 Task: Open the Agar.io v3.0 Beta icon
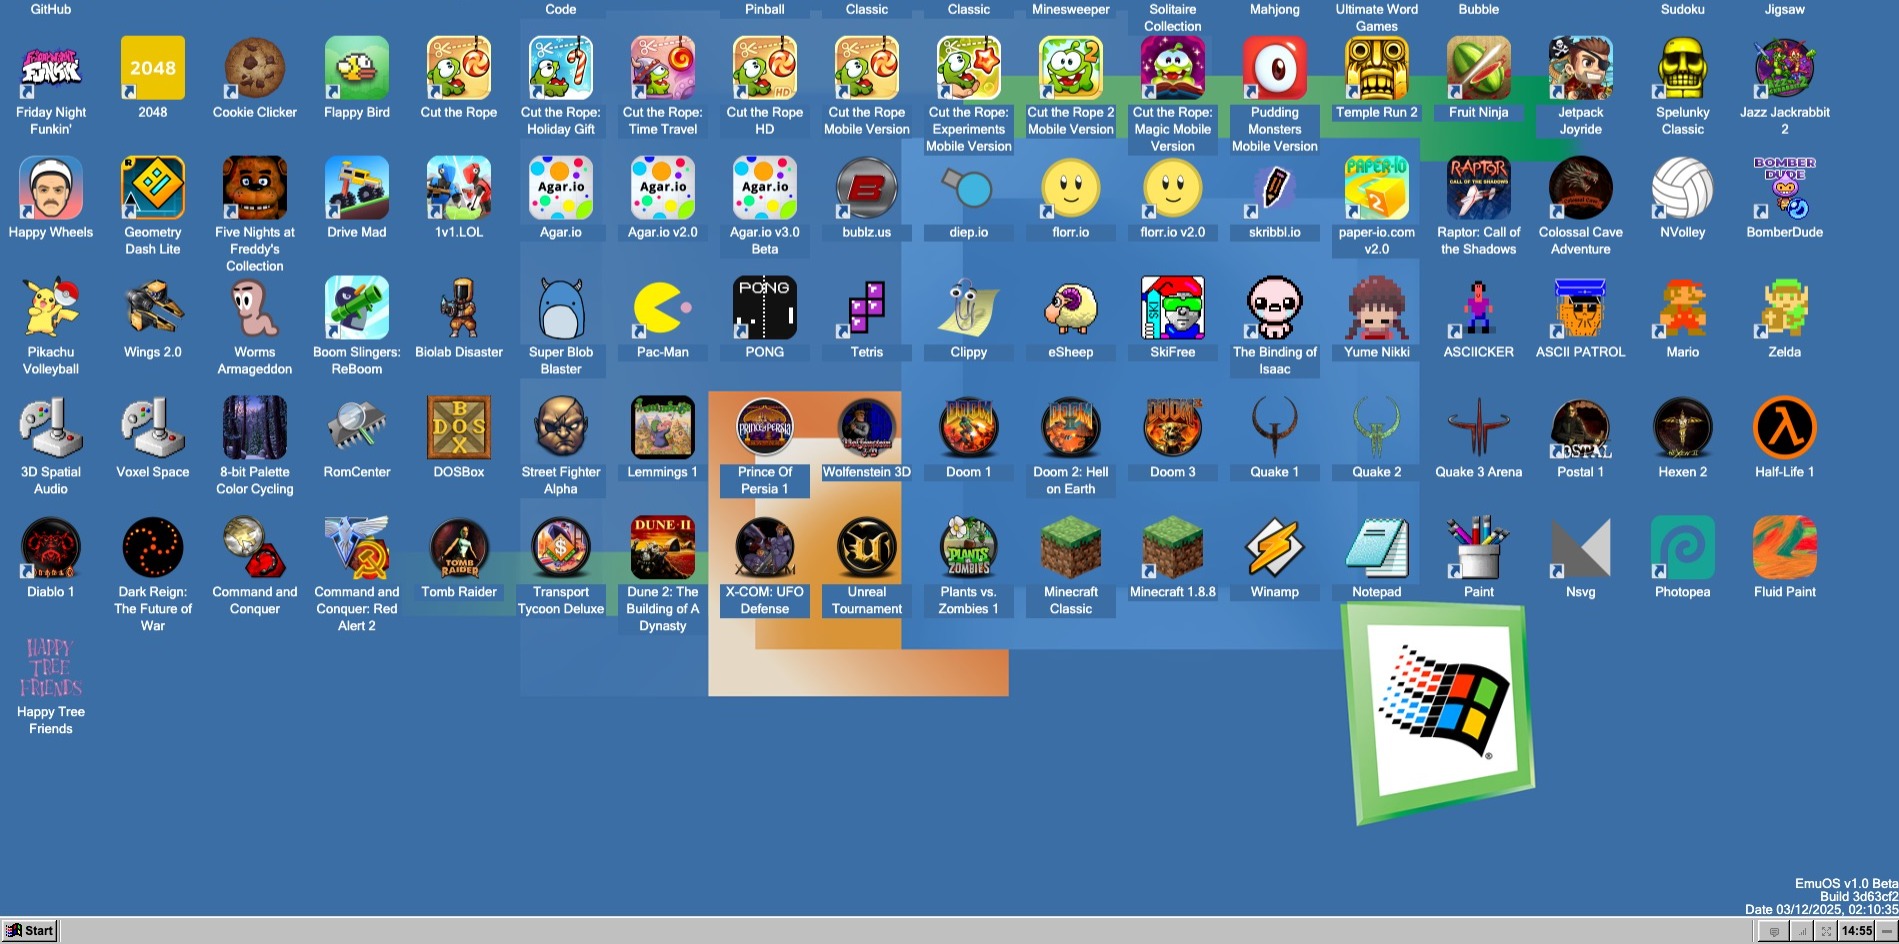765,188
